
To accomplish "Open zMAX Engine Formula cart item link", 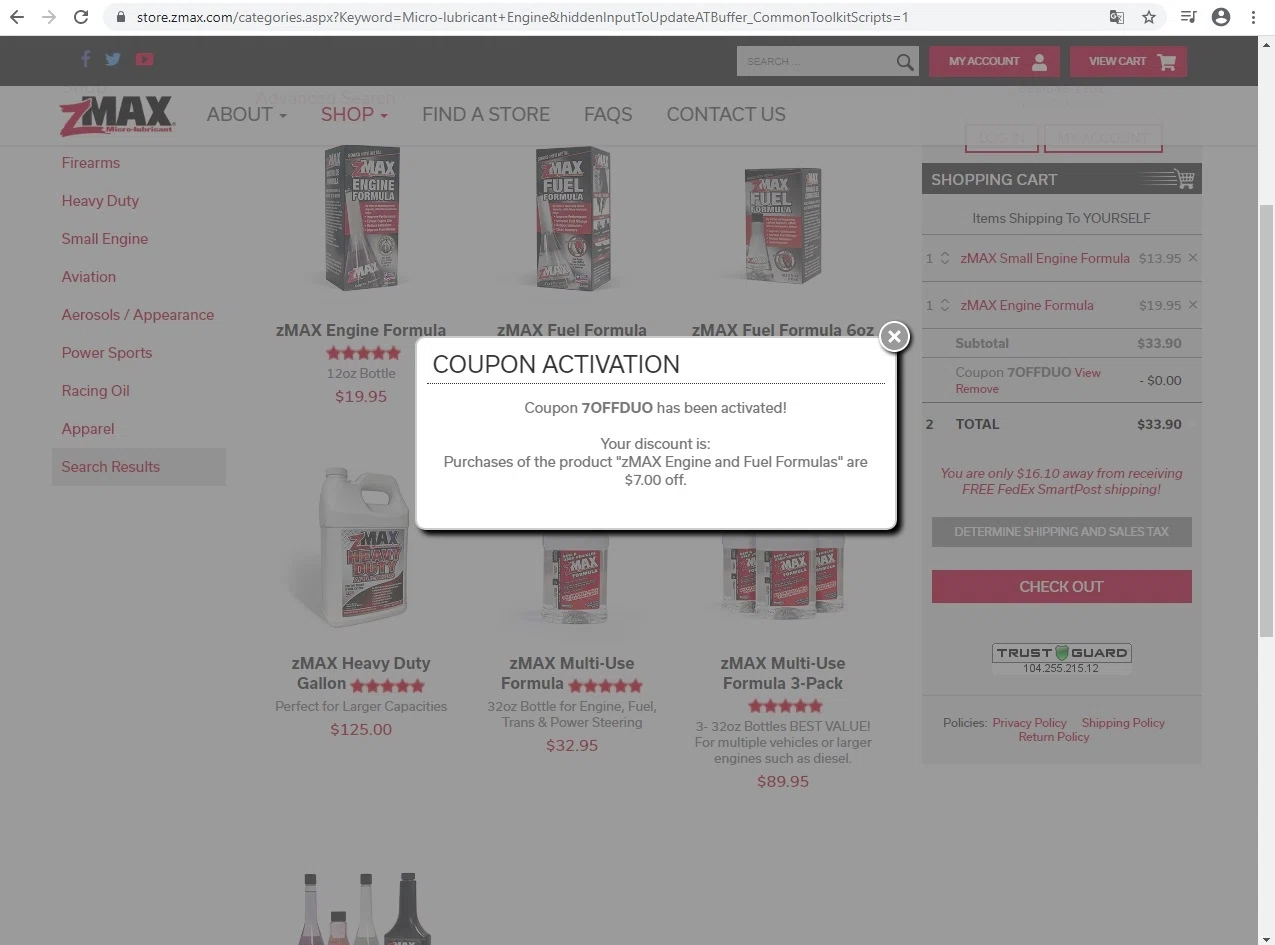I will point(1027,305).
